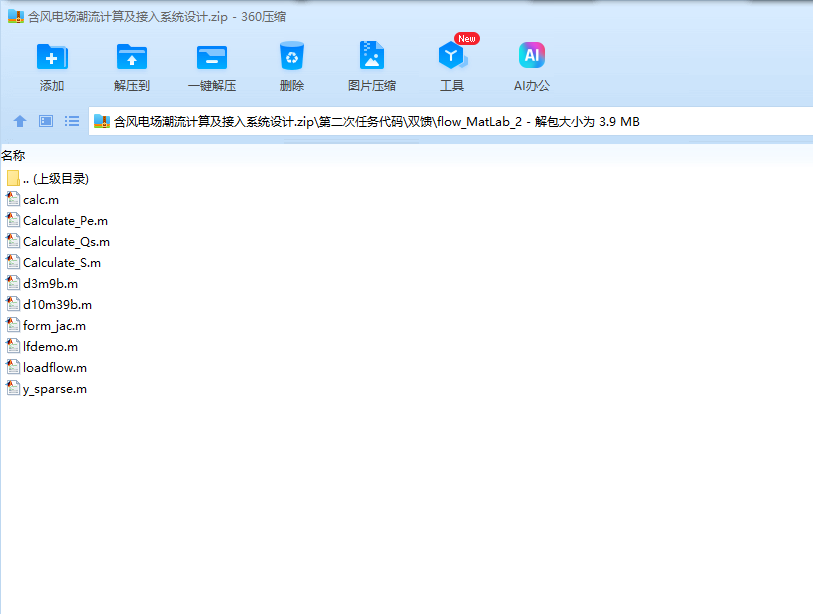The height and width of the screenshot is (614, 813).
Task: Select the d10m39b.m file icon
Action: click(13, 304)
